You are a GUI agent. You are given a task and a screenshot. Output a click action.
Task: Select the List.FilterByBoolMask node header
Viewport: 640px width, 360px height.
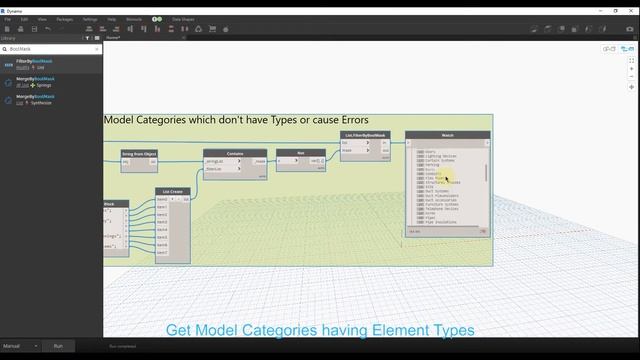click(365, 135)
